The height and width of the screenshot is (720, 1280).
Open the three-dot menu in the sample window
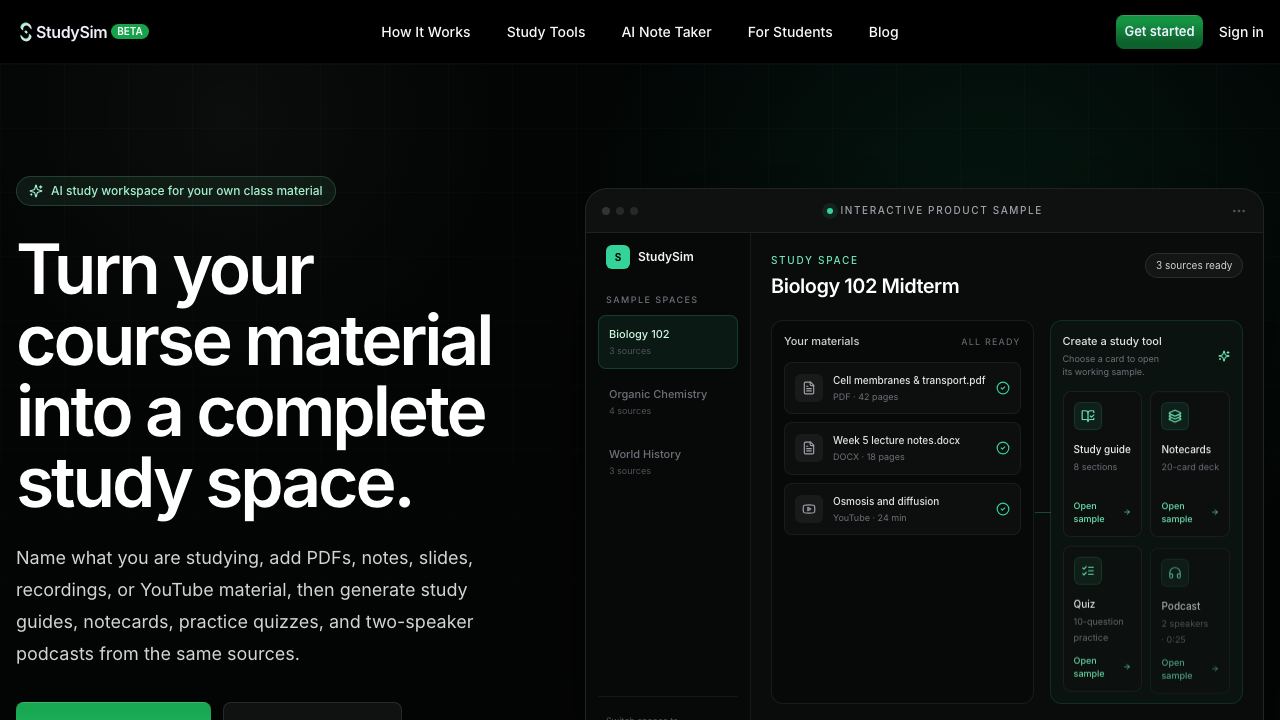click(x=1239, y=211)
